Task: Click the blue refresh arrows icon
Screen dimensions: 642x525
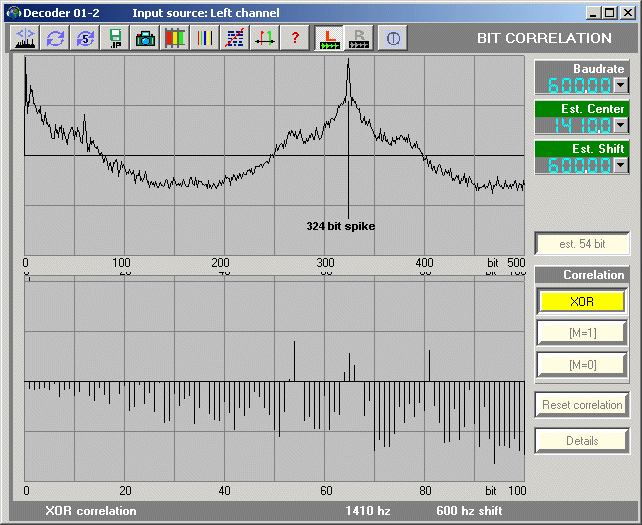Action: (x=54, y=38)
